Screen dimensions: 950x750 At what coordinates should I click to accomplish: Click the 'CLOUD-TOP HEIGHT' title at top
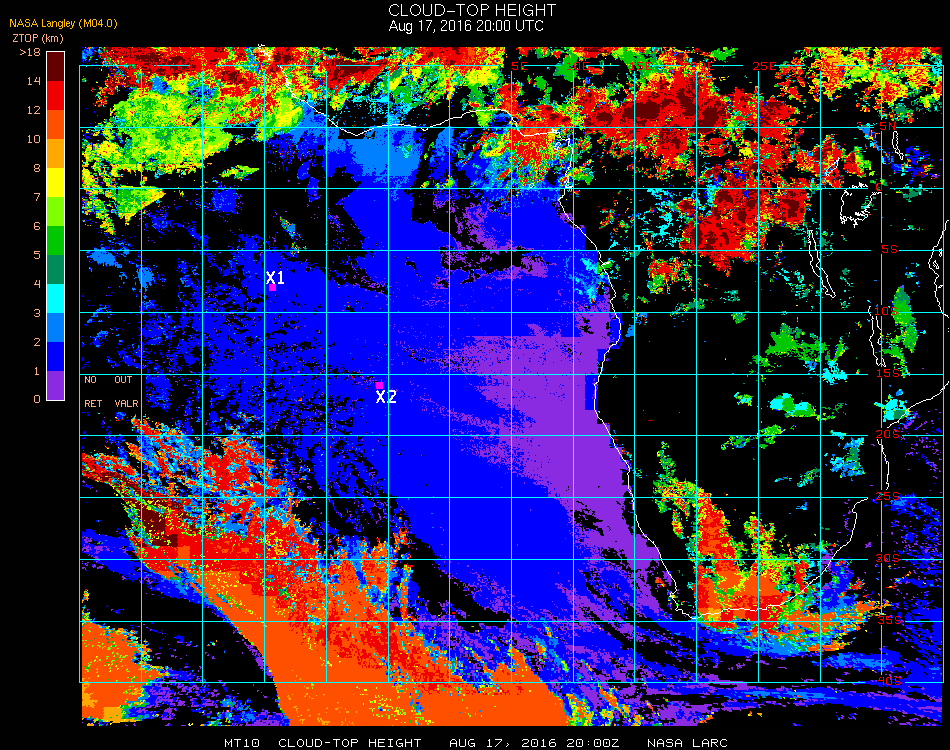pos(472,10)
